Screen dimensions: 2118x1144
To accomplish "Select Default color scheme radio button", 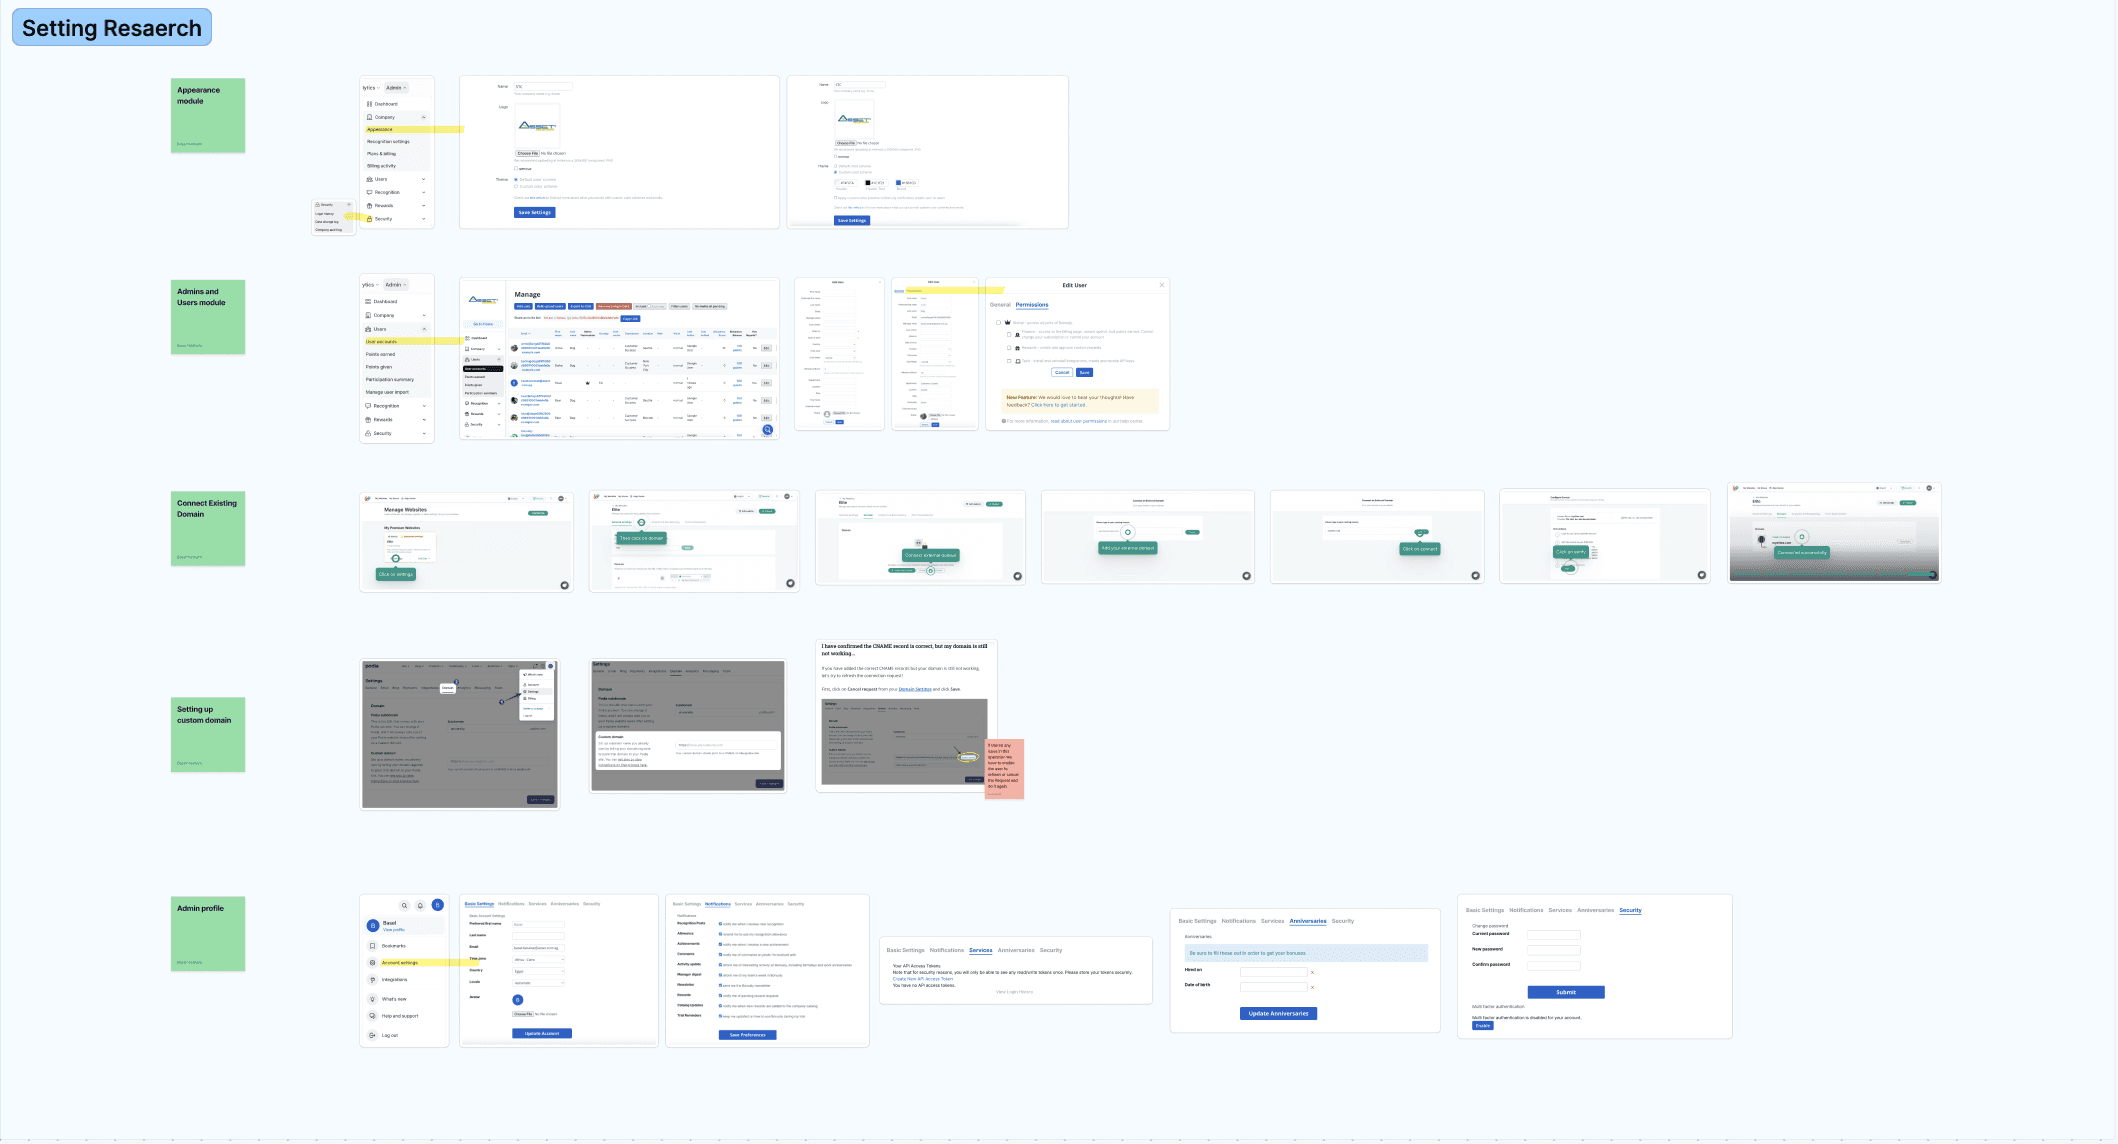I will click(516, 180).
